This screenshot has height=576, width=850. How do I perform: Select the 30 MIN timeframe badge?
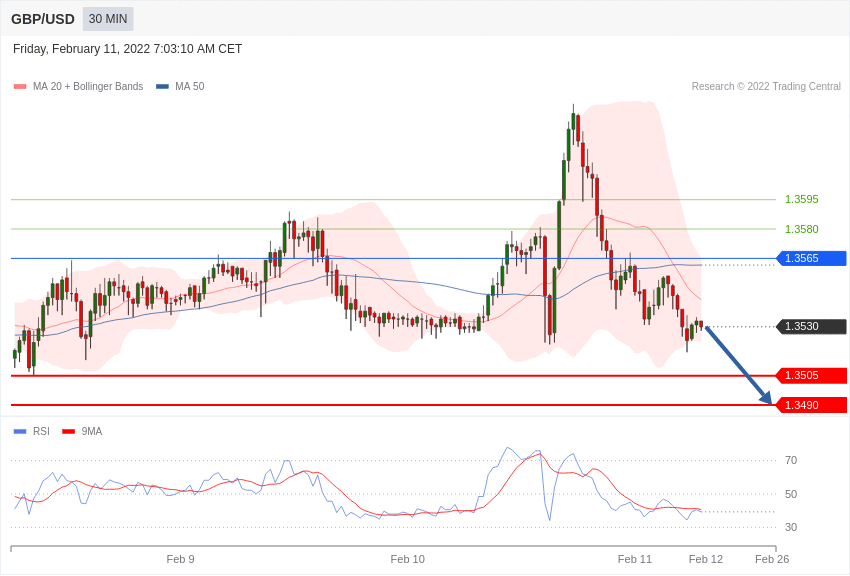(108, 19)
